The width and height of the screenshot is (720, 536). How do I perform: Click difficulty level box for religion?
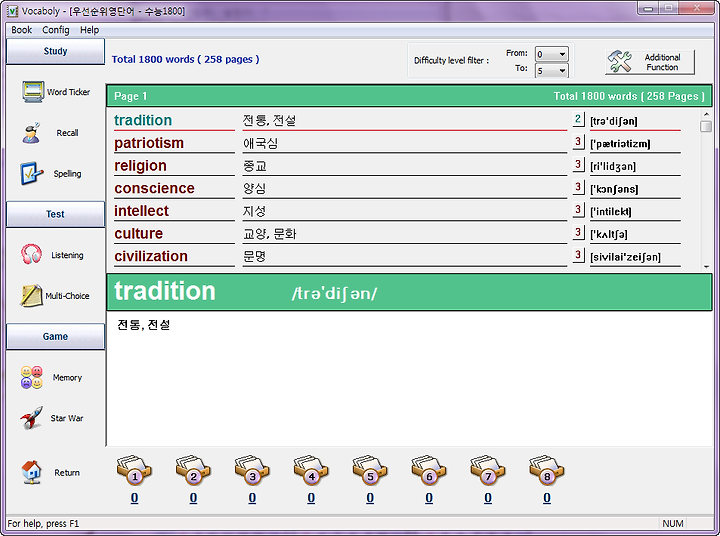pos(578,164)
